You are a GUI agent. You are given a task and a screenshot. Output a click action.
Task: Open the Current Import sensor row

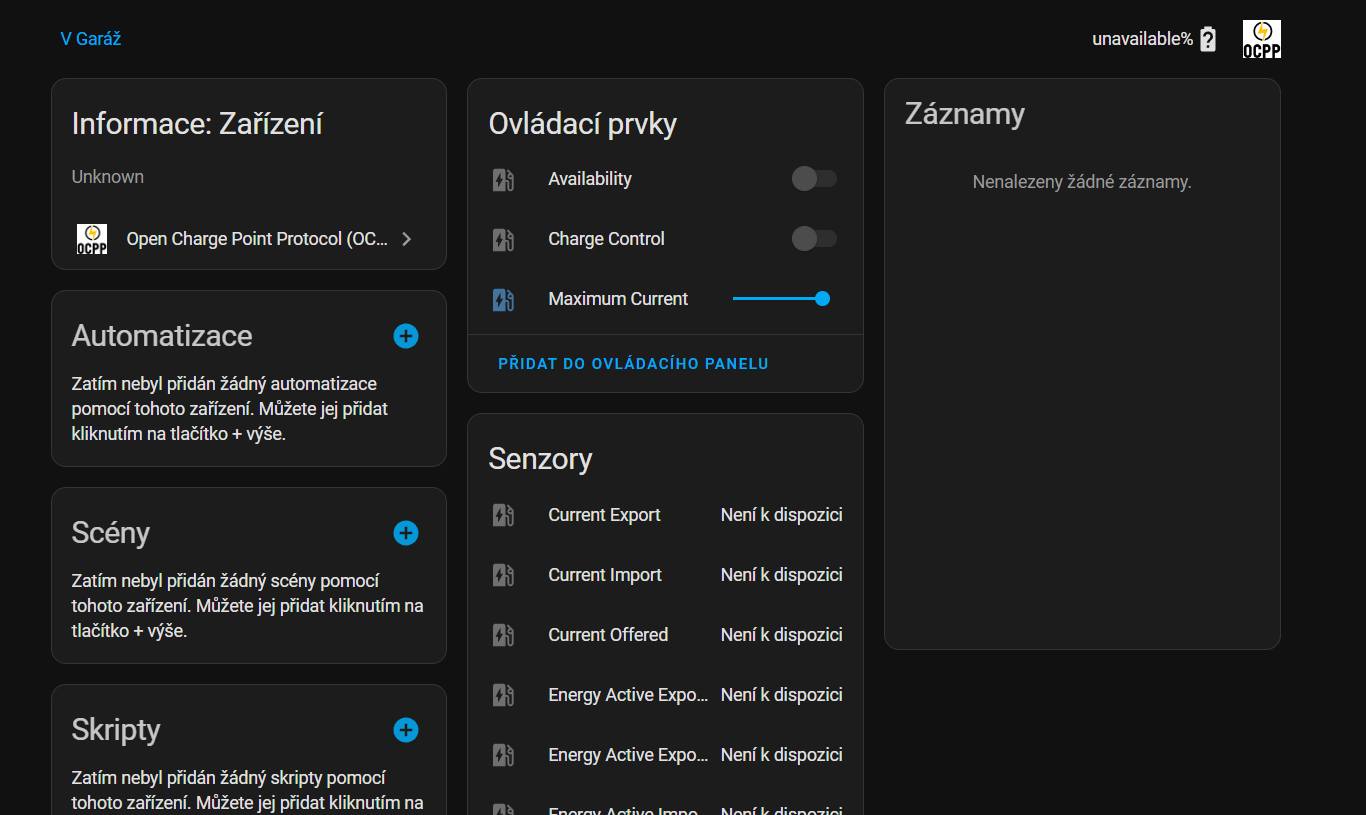pyautogui.click(x=605, y=575)
